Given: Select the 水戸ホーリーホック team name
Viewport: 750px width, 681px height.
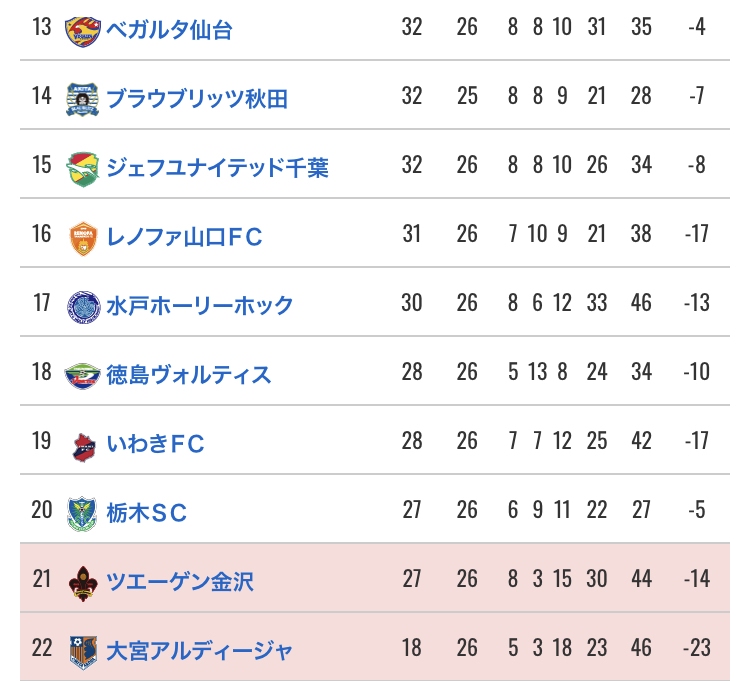Looking at the screenshot, I should point(200,306).
